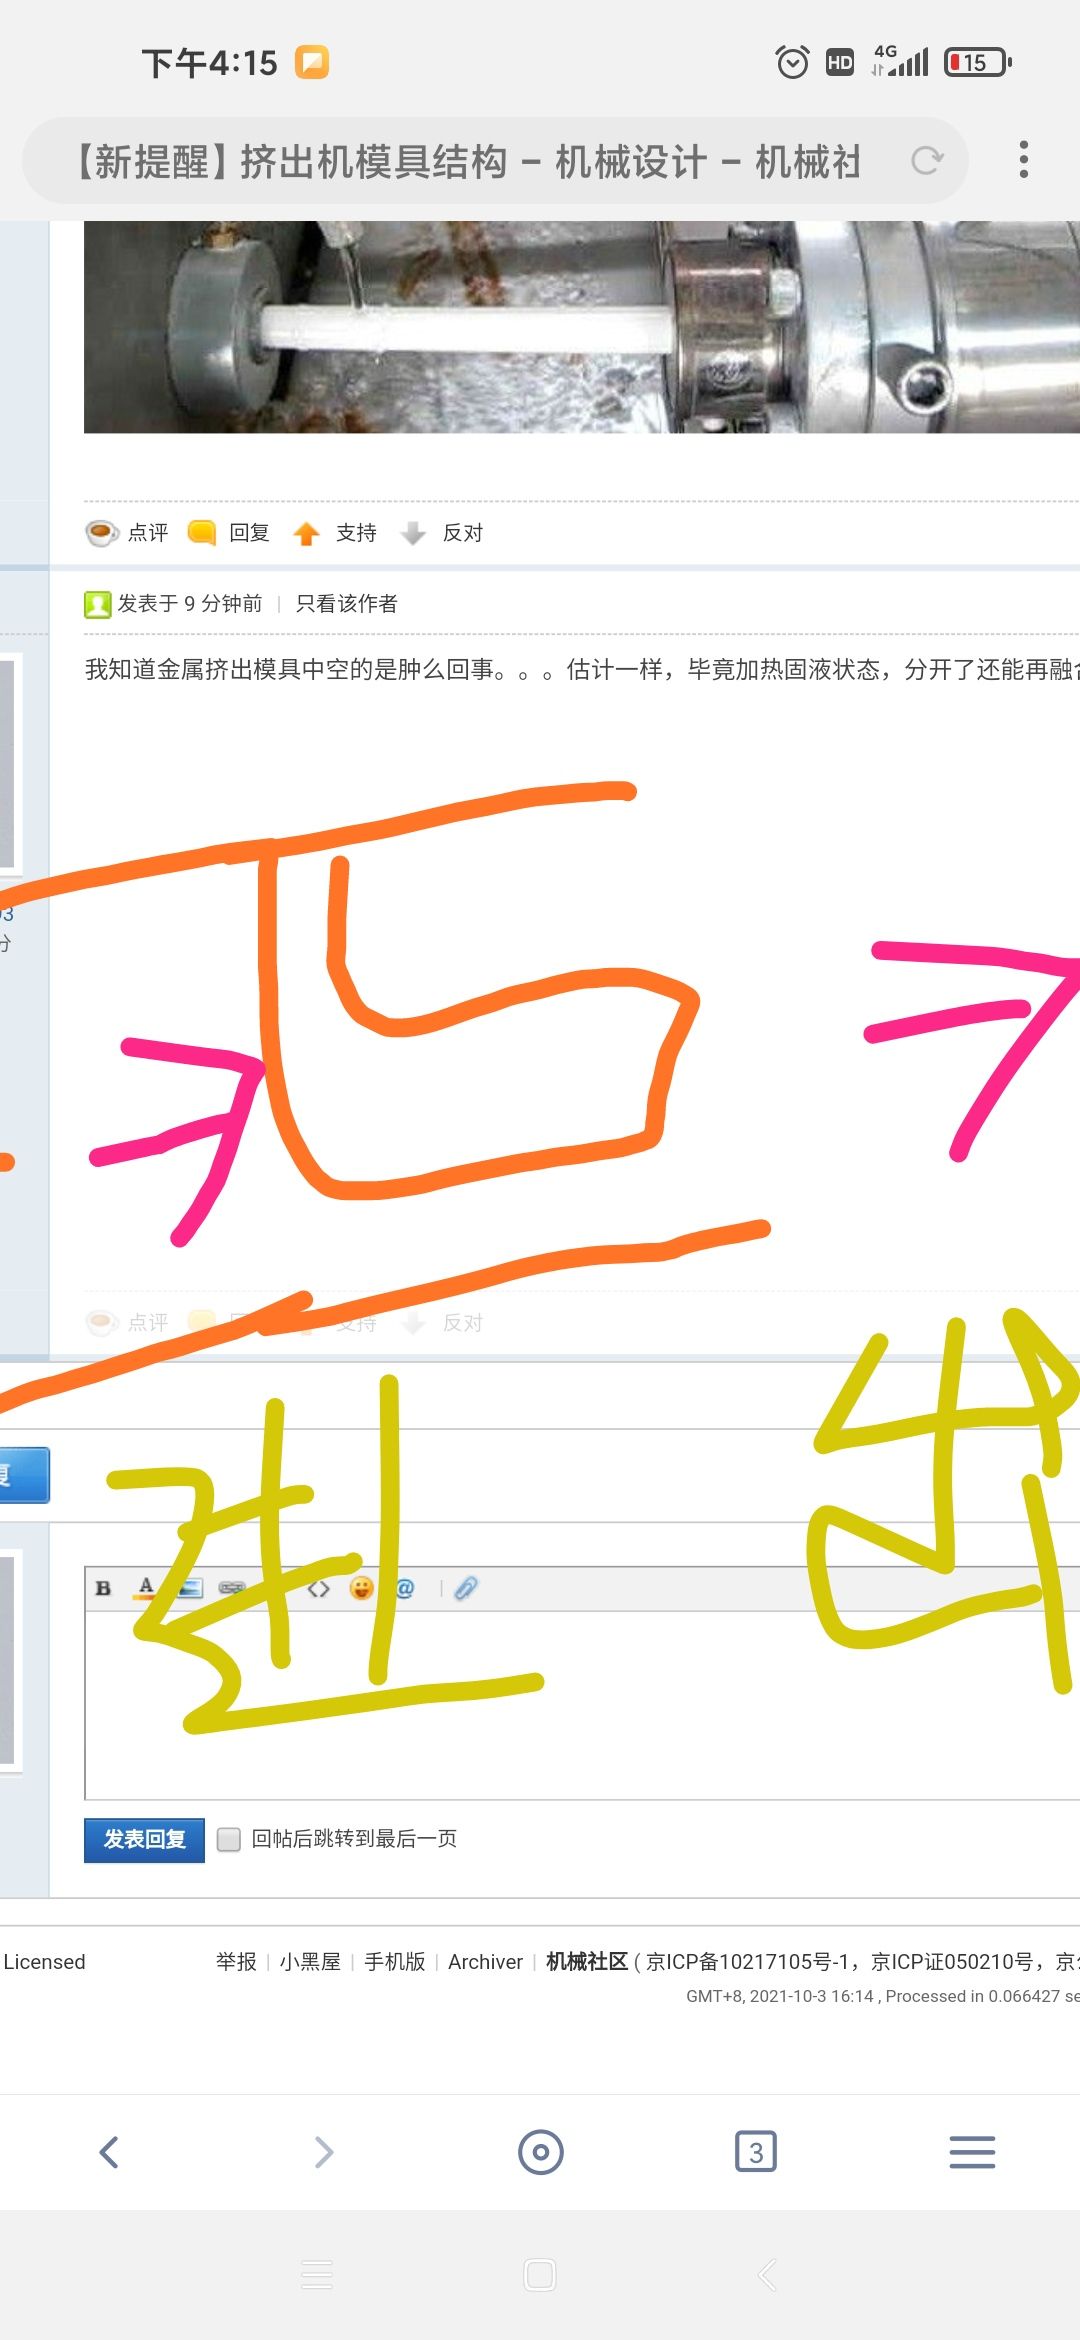This screenshot has height=2340, width=1080.
Task: Click 回复 under the first post
Action: (249, 533)
